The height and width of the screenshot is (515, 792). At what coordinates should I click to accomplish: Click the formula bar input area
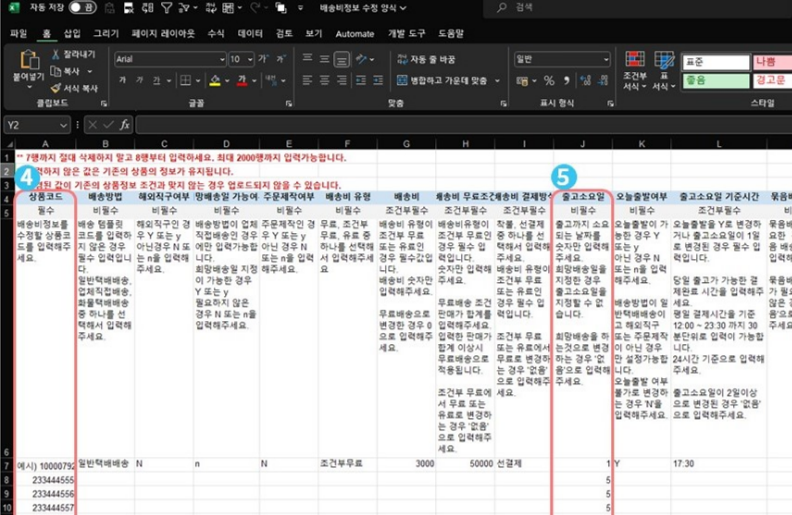[x=462, y=125]
